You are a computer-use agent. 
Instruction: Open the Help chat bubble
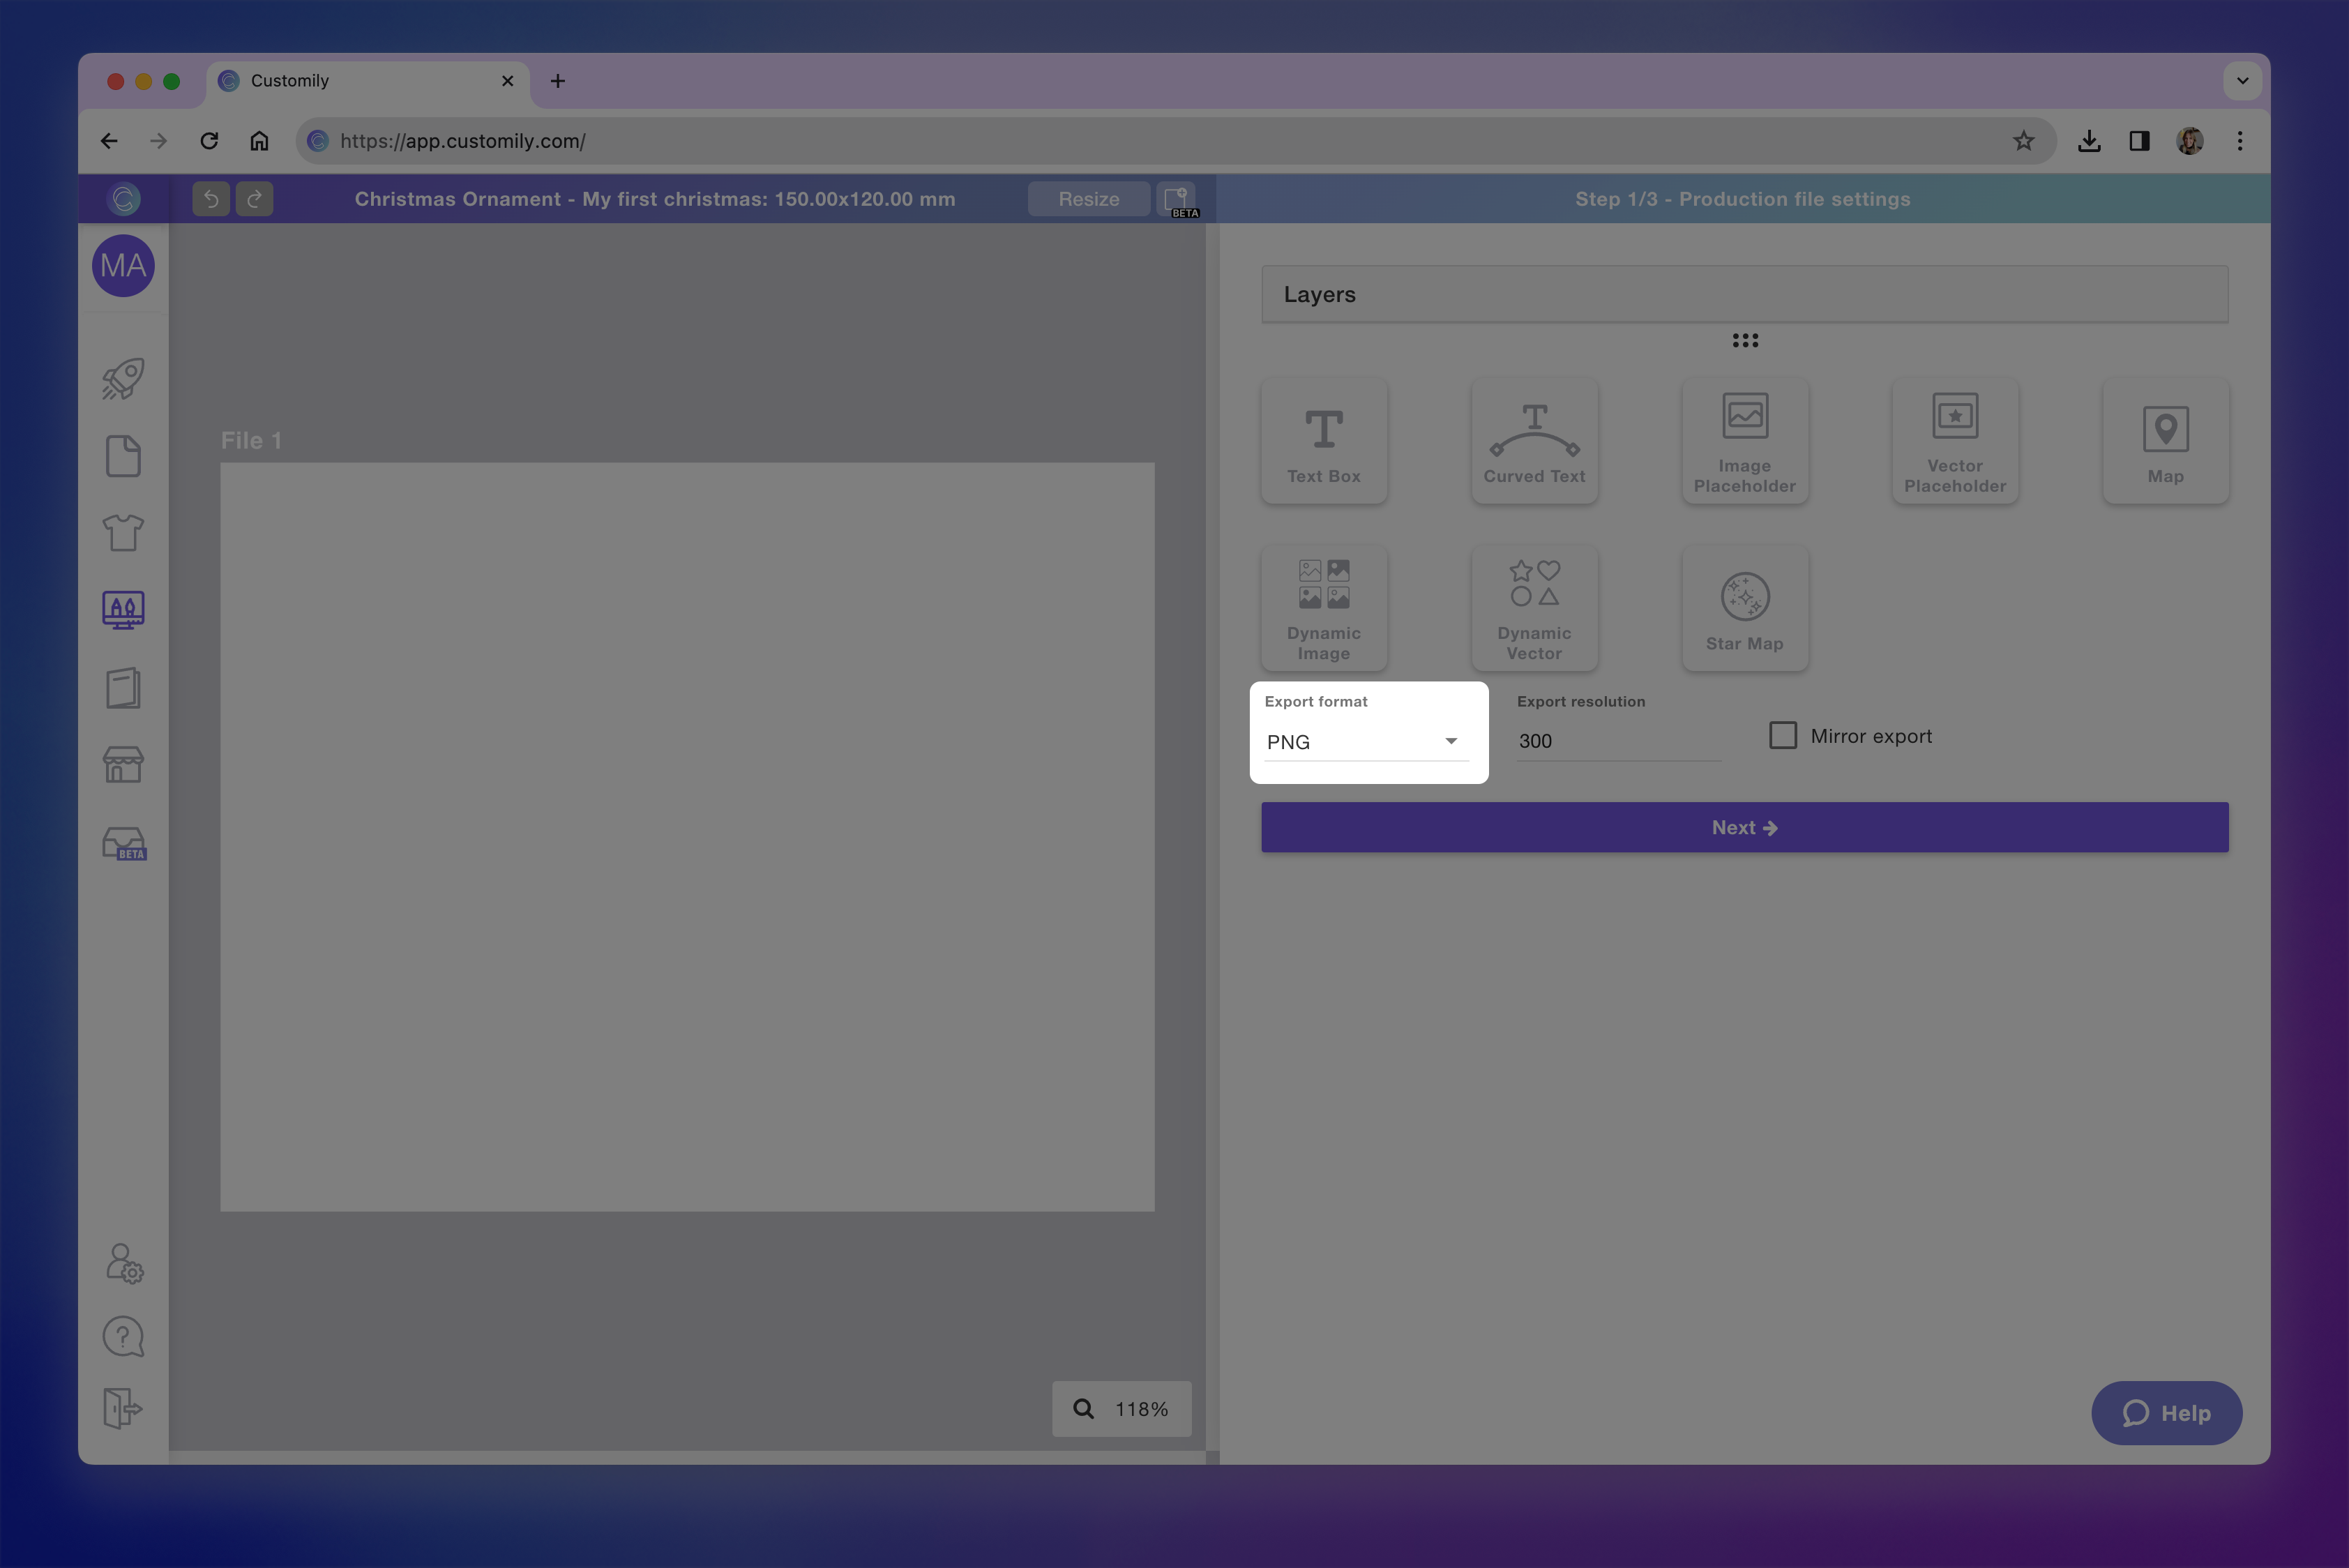(x=2167, y=1413)
